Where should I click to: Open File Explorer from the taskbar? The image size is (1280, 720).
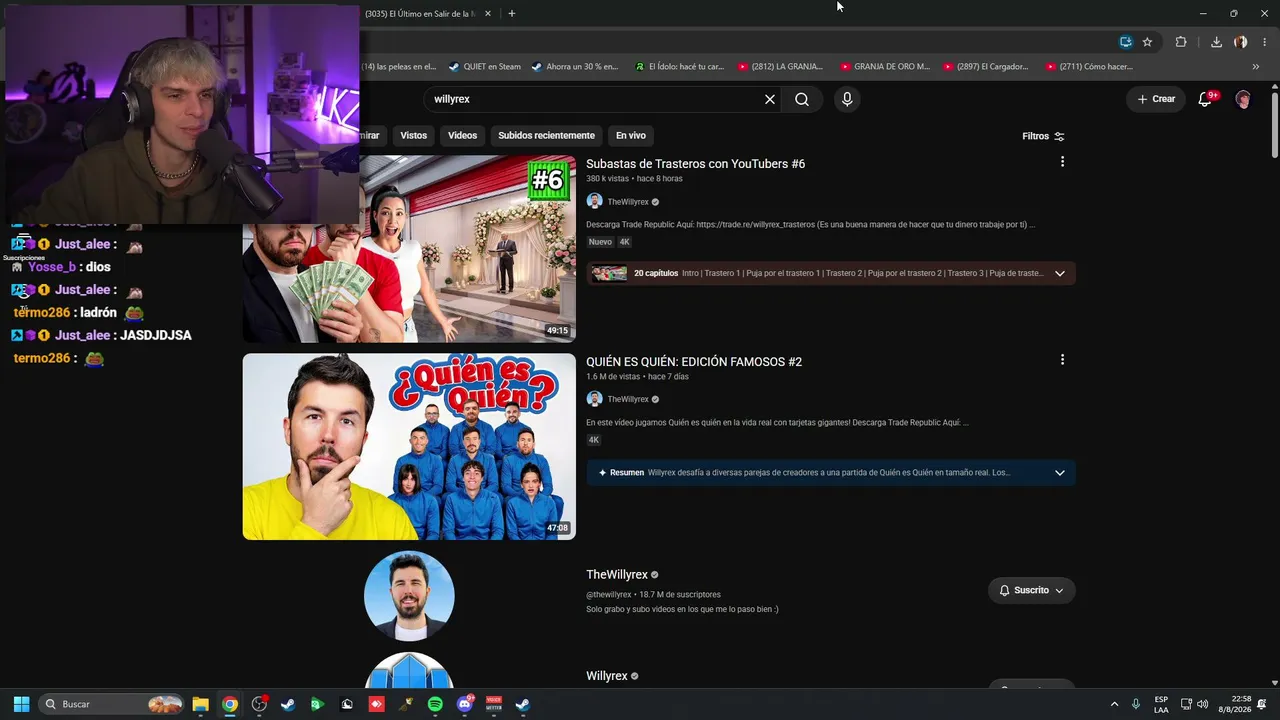tap(200, 704)
